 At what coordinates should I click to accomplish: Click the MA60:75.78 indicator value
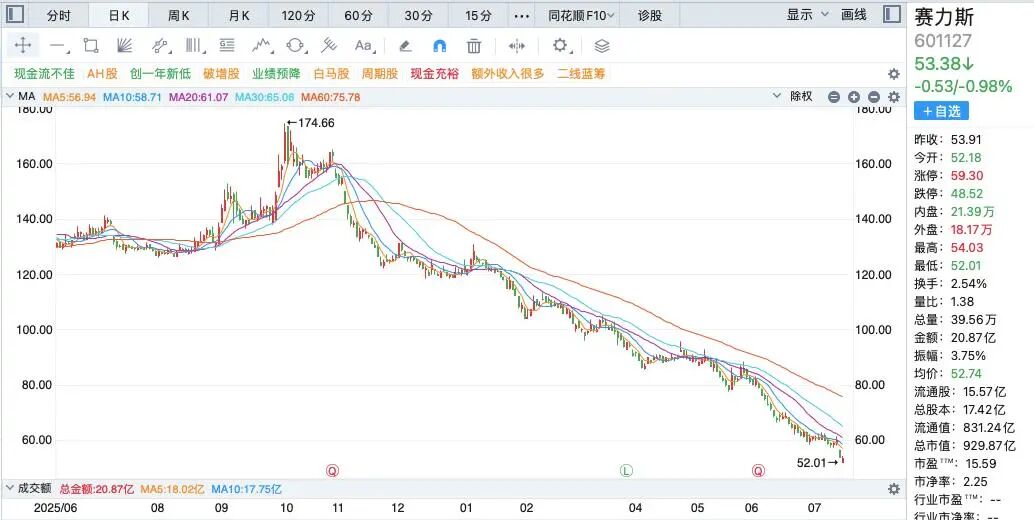coord(330,97)
